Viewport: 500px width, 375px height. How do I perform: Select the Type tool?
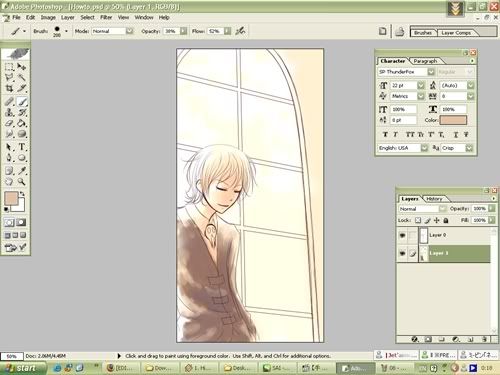point(22,147)
